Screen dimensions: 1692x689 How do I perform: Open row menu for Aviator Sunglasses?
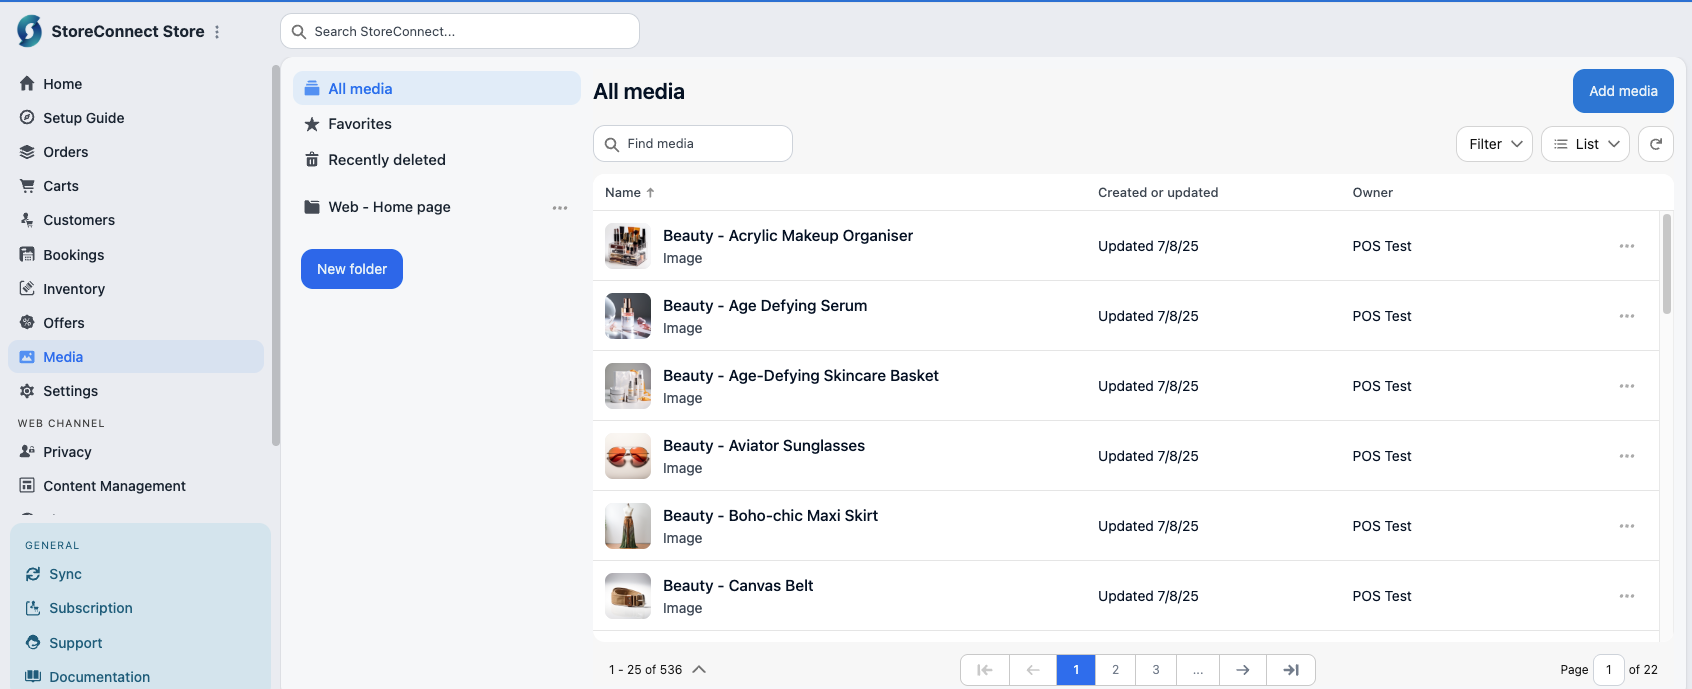(x=1627, y=456)
